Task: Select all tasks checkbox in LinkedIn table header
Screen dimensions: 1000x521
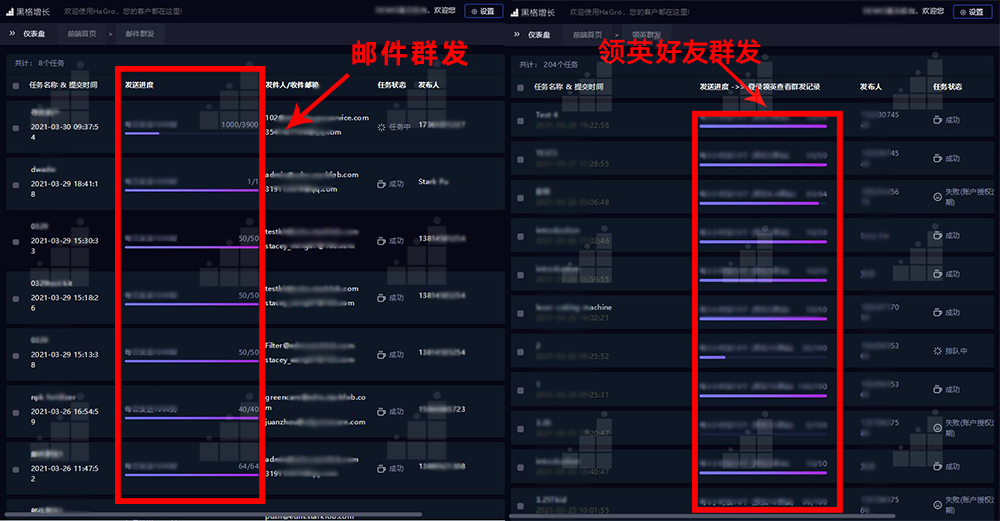Action: pos(521,87)
